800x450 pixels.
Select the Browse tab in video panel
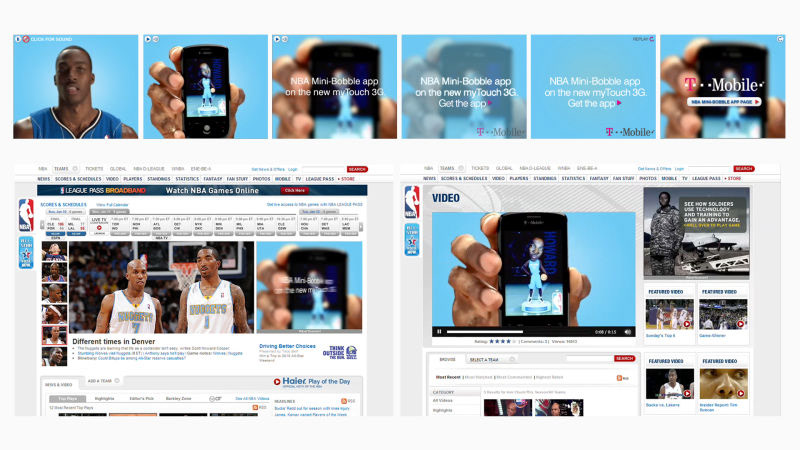coord(447,360)
